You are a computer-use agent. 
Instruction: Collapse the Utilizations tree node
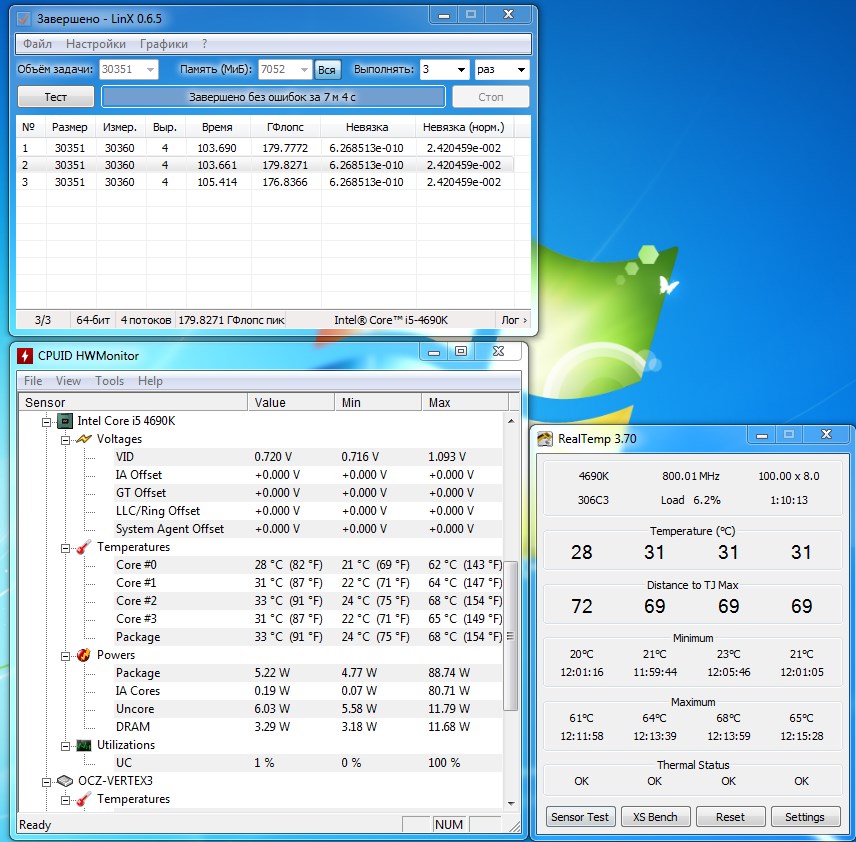65,746
